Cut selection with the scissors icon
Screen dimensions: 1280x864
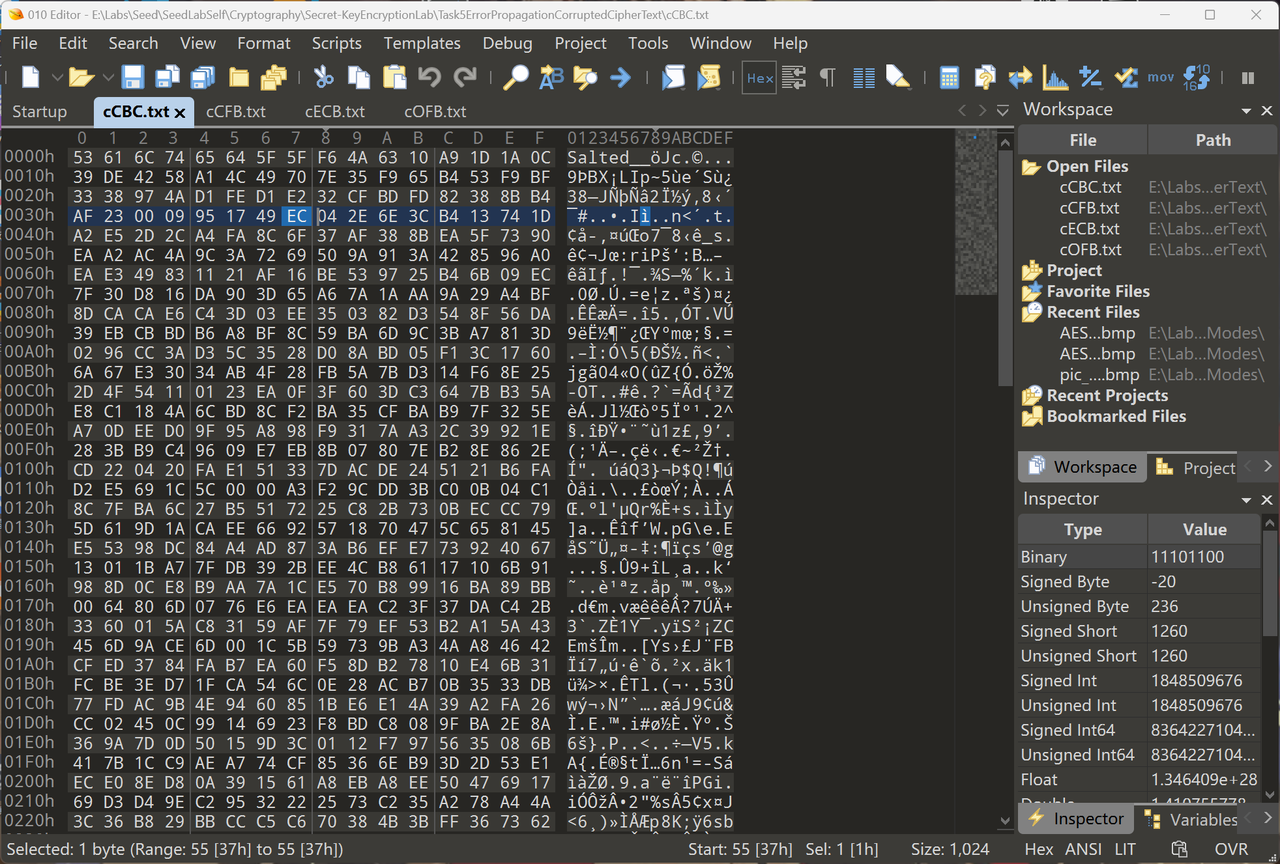click(323, 78)
